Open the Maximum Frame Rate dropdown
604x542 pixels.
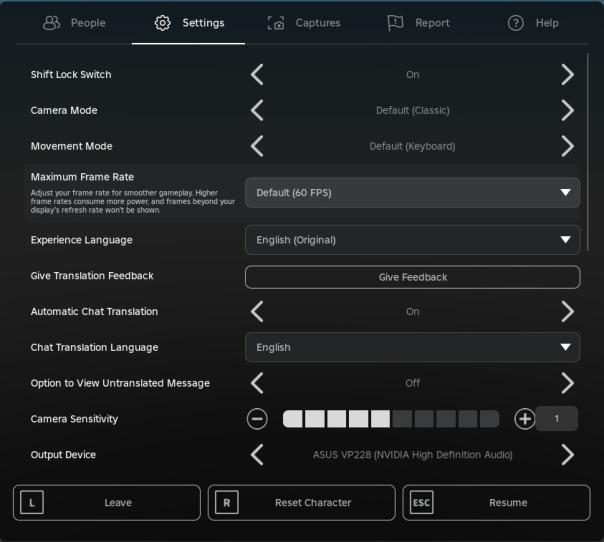[x=412, y=192]
